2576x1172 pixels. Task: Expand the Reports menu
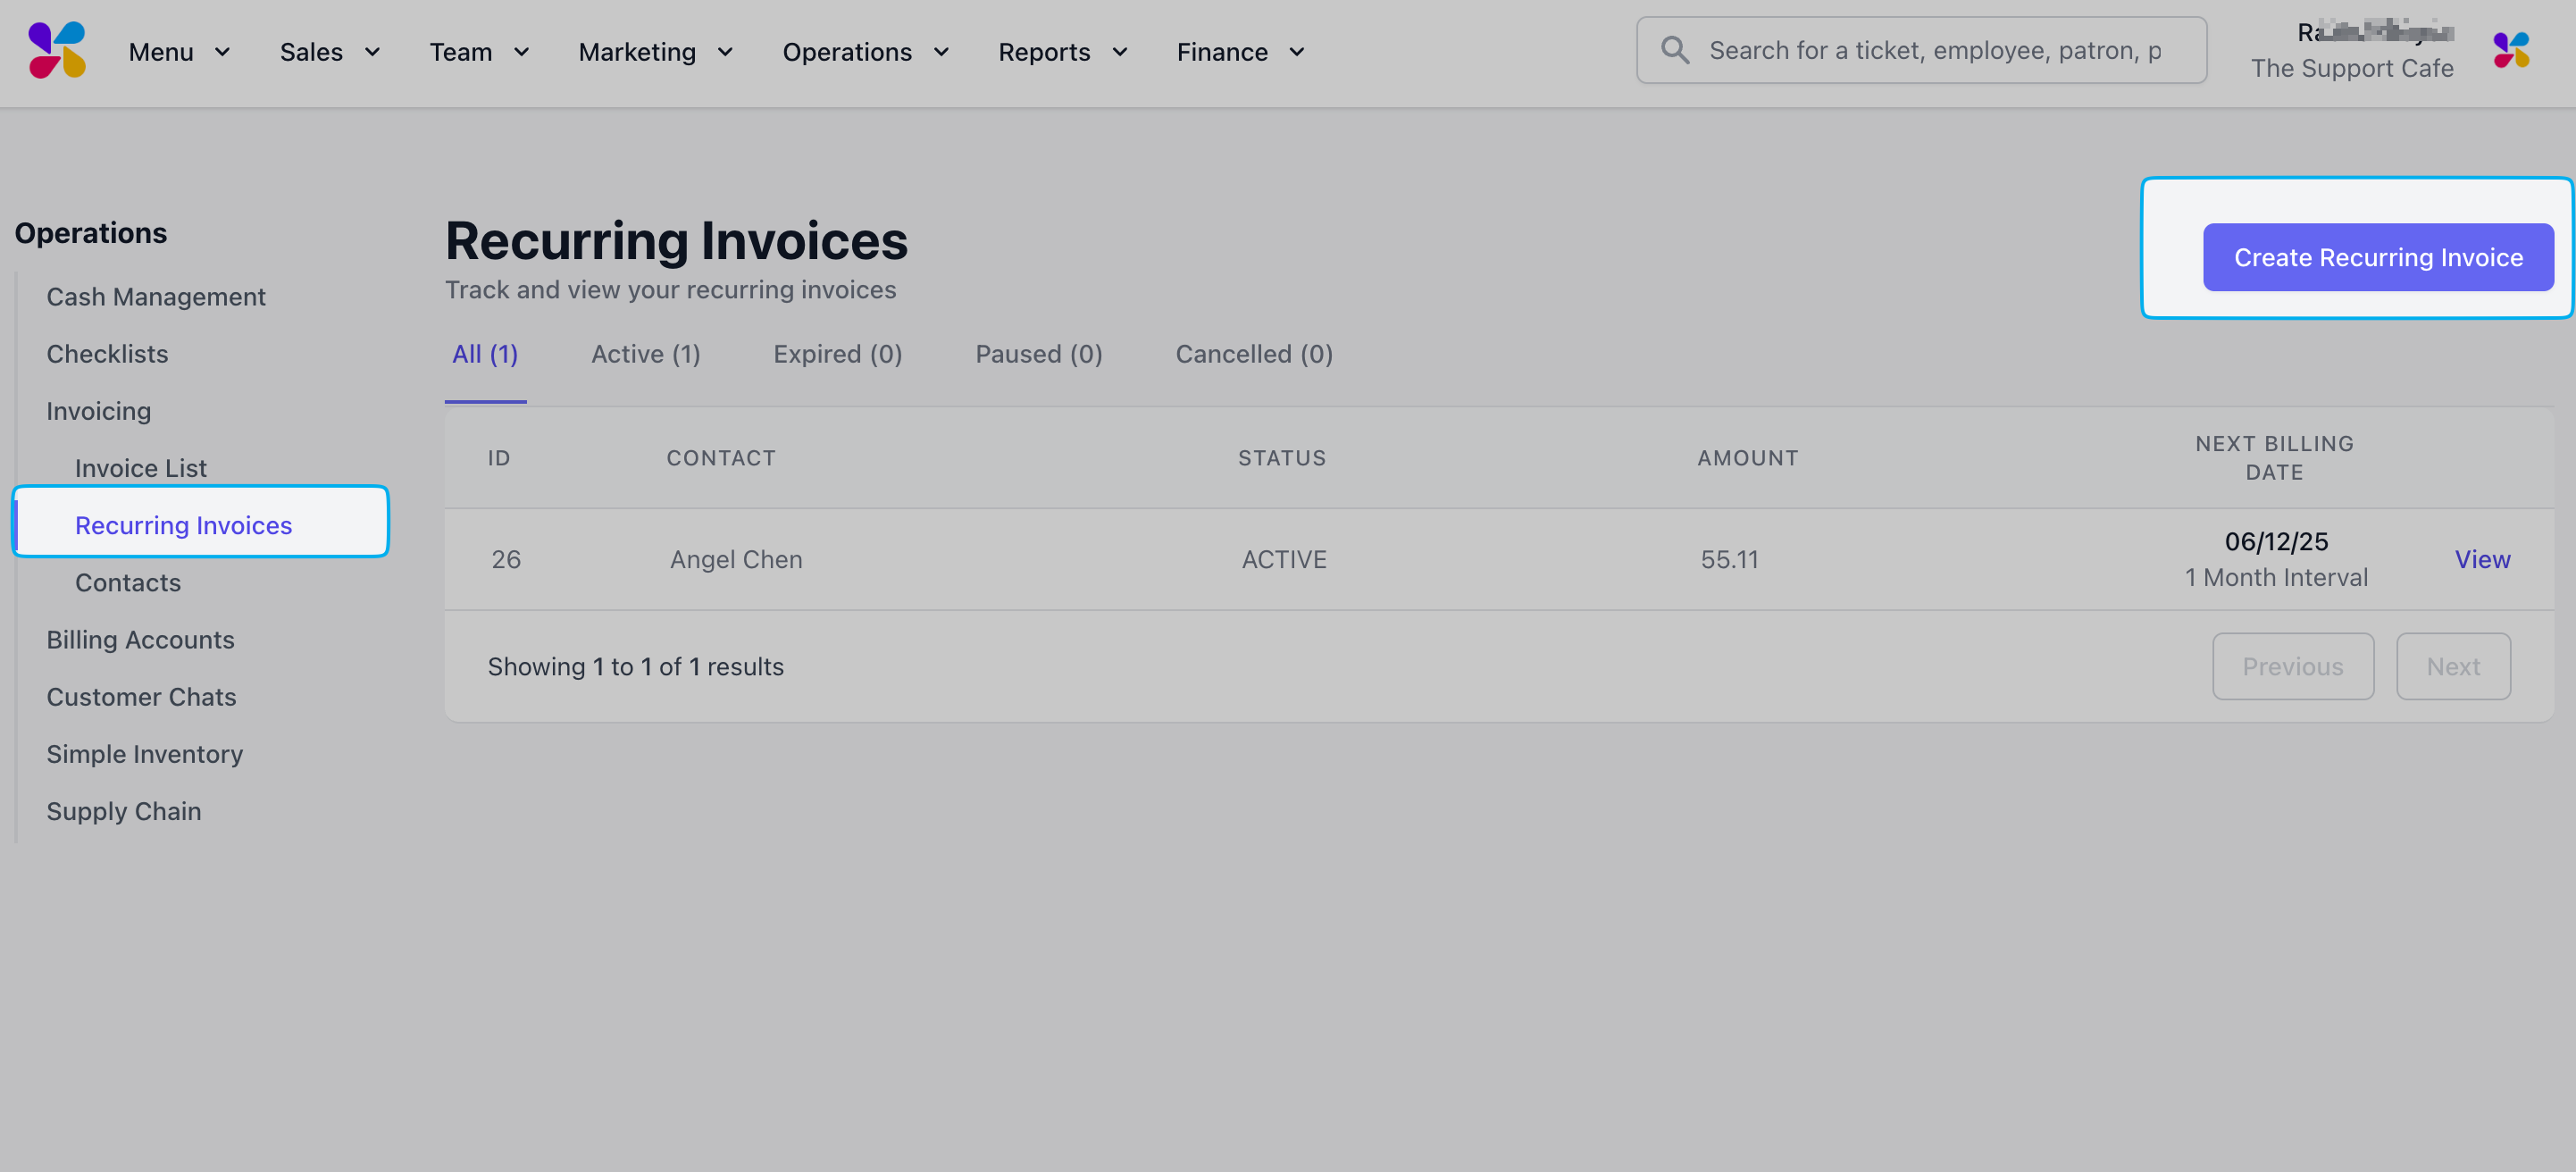(1062, 52)
